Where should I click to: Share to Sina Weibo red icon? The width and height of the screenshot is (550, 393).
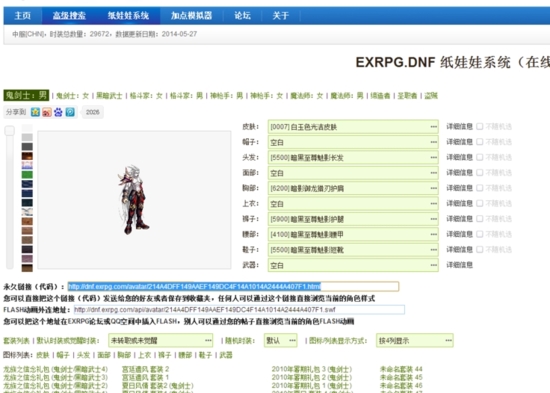(47, 112)
